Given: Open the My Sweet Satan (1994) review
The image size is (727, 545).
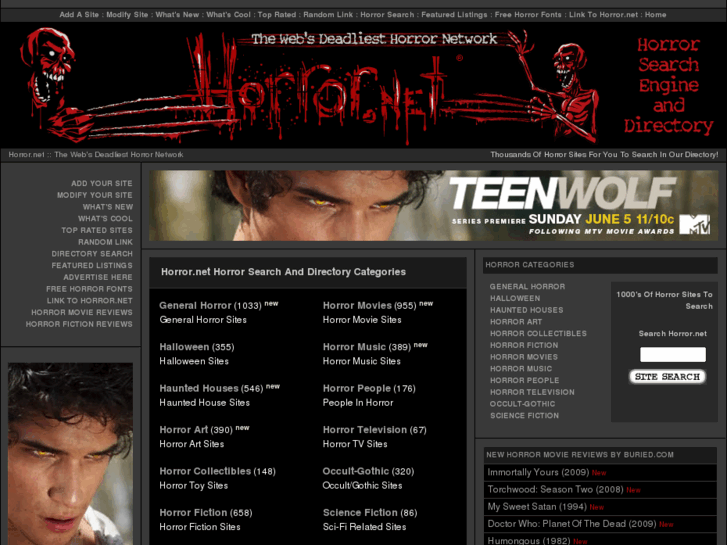Looking at the screenshot, I should coord(537,507).
